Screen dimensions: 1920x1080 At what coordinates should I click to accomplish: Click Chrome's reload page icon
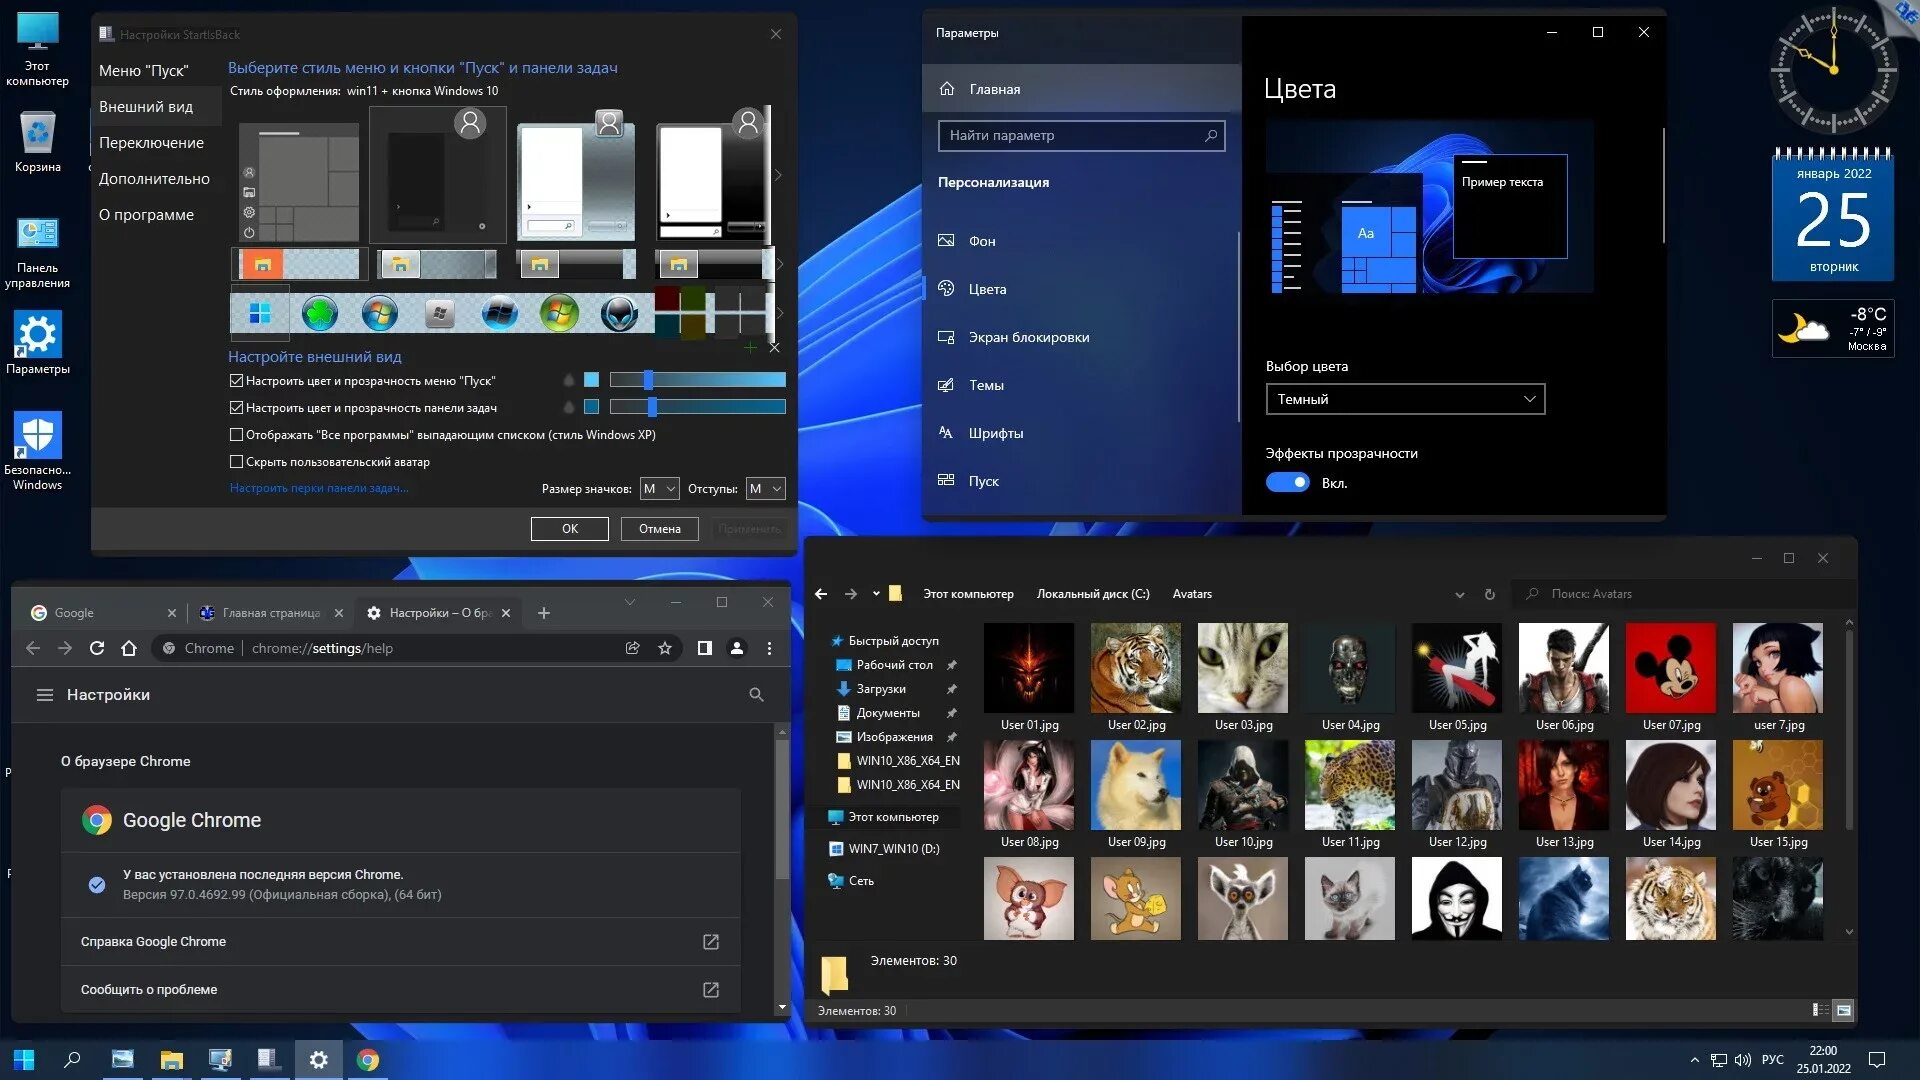click(97, 648)
